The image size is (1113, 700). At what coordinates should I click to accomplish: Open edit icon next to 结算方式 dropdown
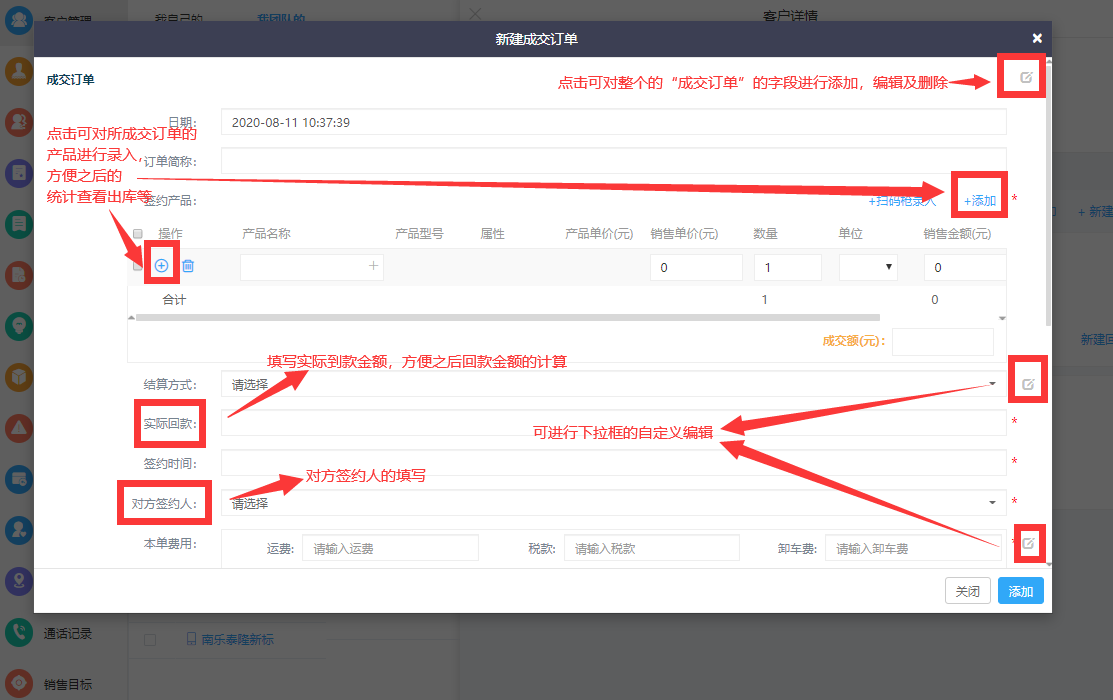tap(1028, 384)
